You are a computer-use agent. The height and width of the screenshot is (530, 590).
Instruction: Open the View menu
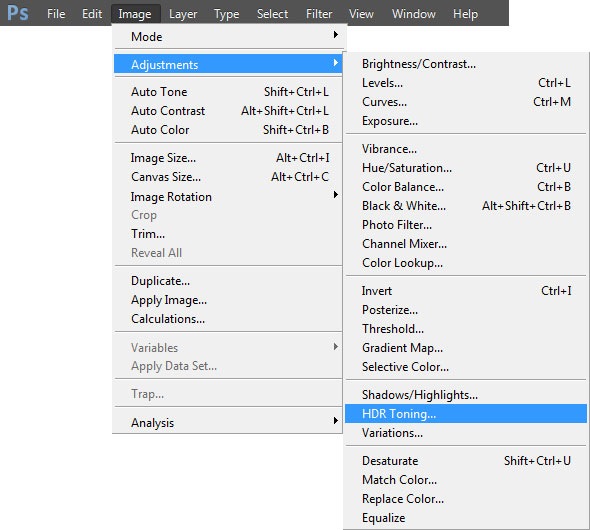pos(361,14)
